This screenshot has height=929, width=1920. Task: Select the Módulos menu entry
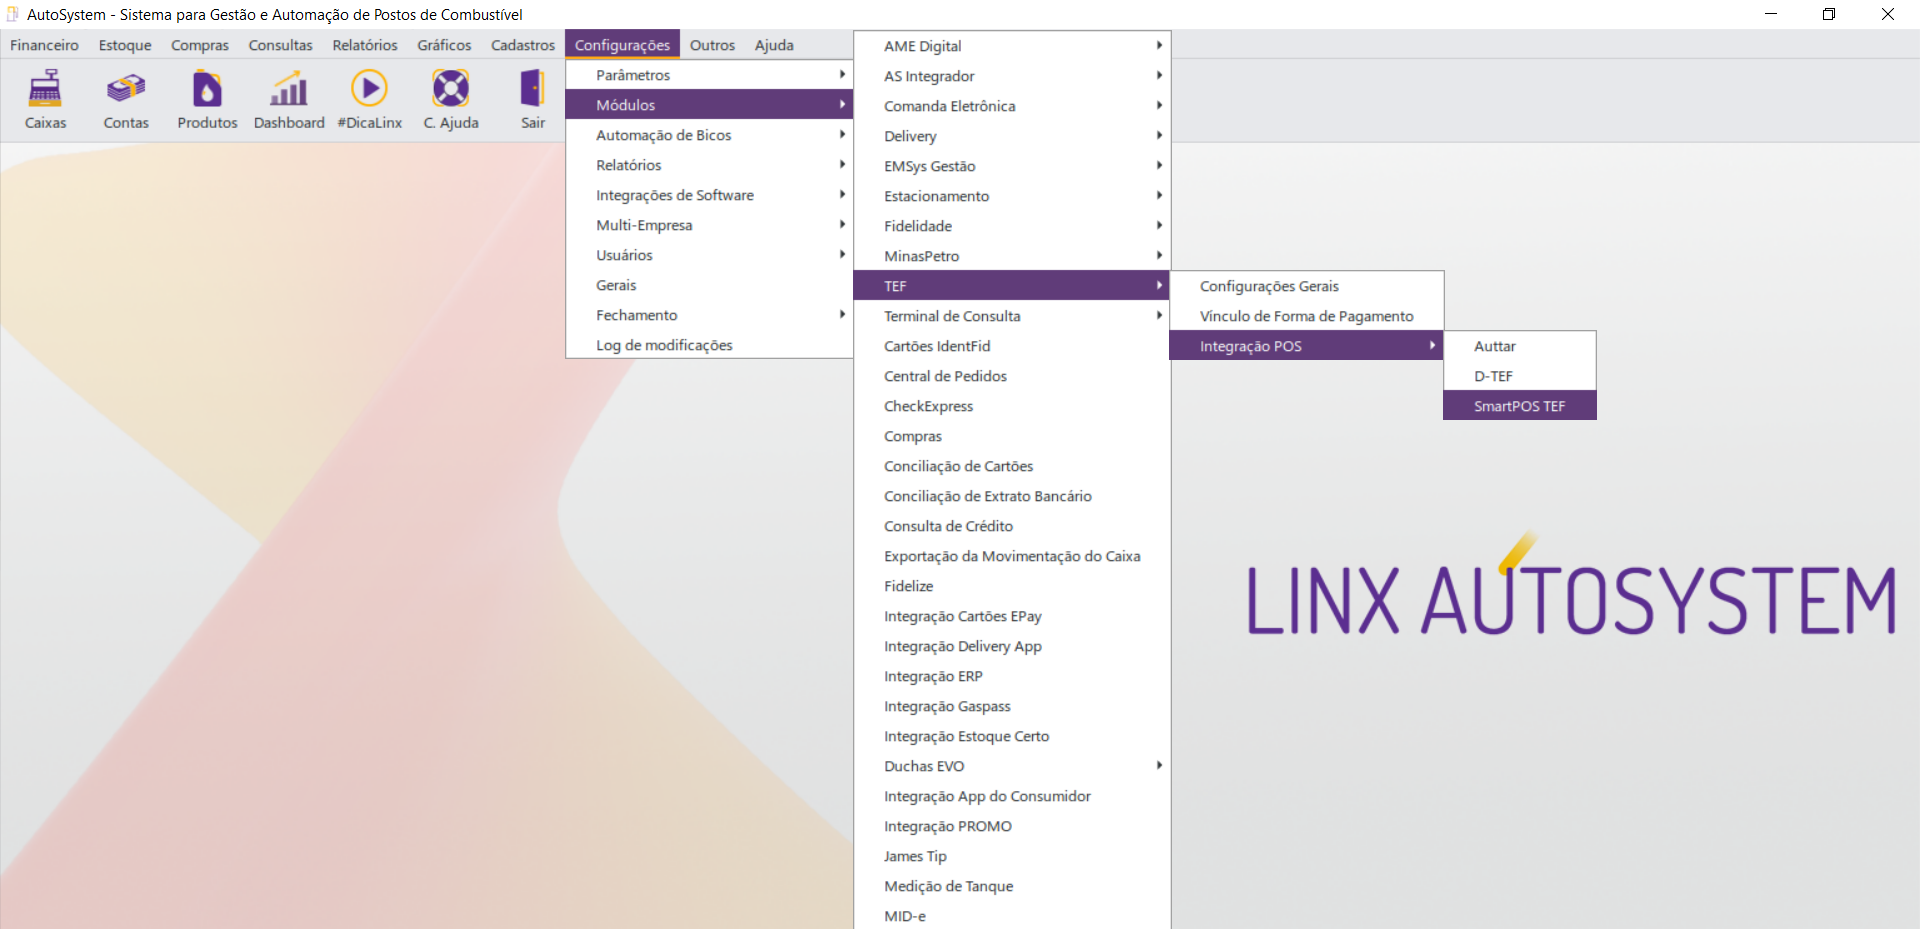tap(709, 105)
